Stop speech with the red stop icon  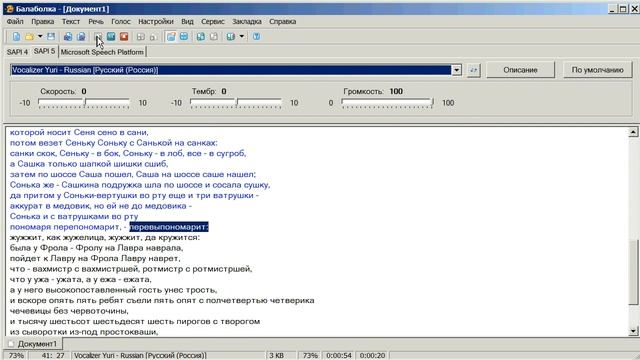(x=124, y=37)
